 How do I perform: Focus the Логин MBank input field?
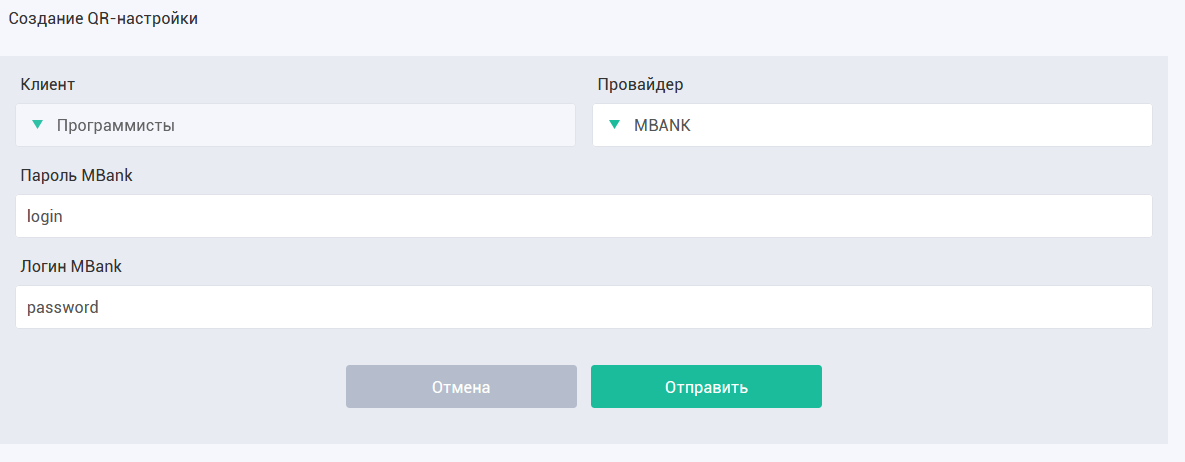[x=583, y=307]
